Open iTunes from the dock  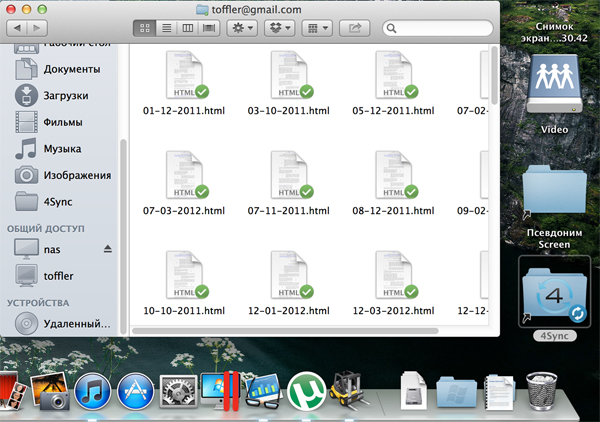tap(92, 391)
